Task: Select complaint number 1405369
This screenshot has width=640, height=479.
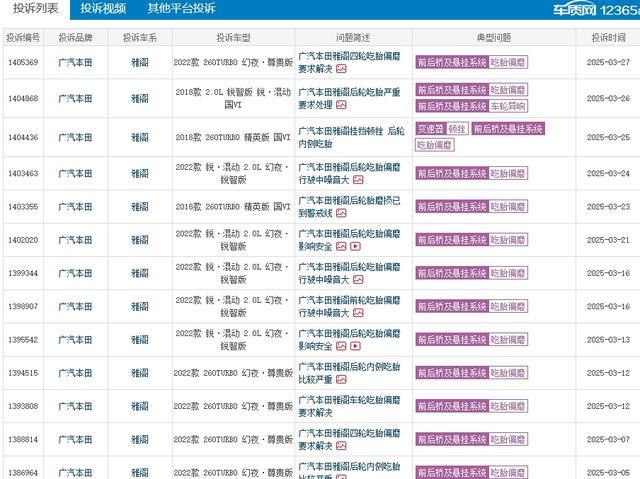Action: coord(23,62)
